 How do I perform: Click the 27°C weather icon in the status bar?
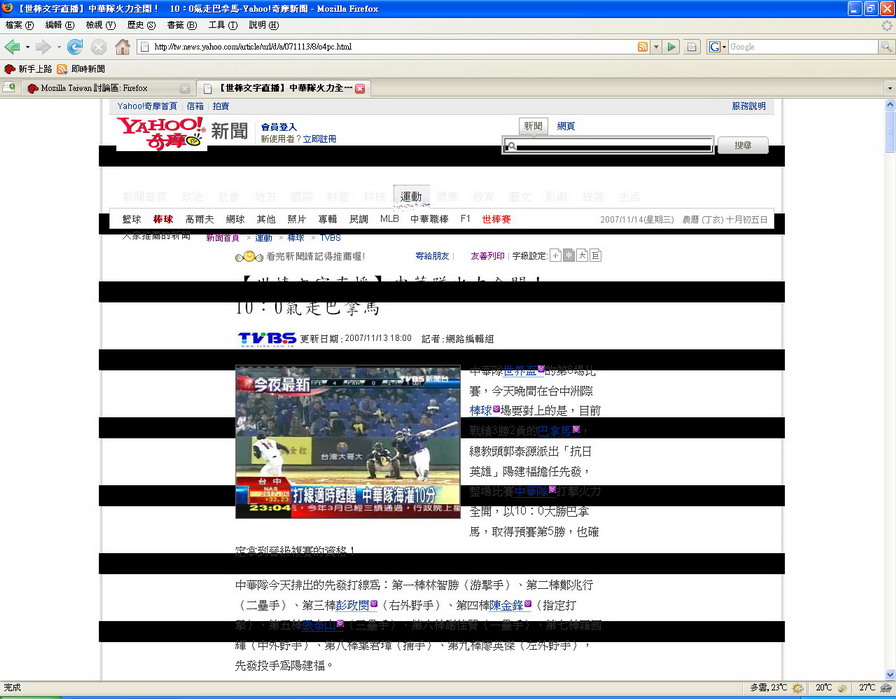(x=886, y=688)
